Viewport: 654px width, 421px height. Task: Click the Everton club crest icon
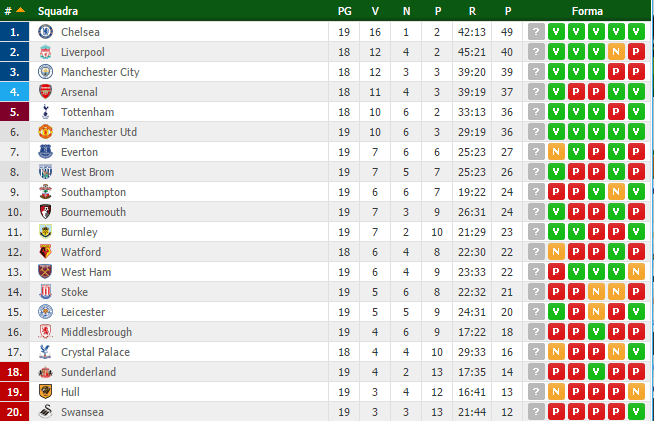[45, 152]
